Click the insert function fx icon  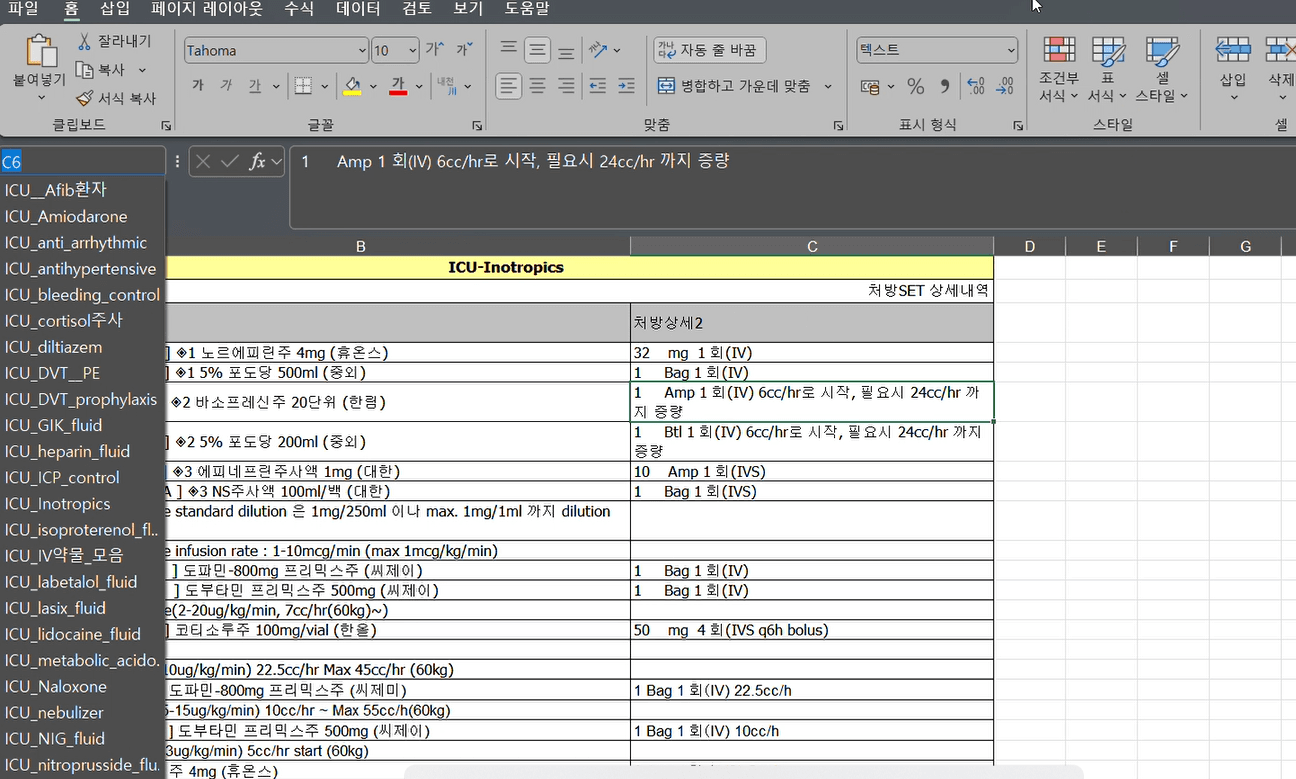click(x=257, y=162)
